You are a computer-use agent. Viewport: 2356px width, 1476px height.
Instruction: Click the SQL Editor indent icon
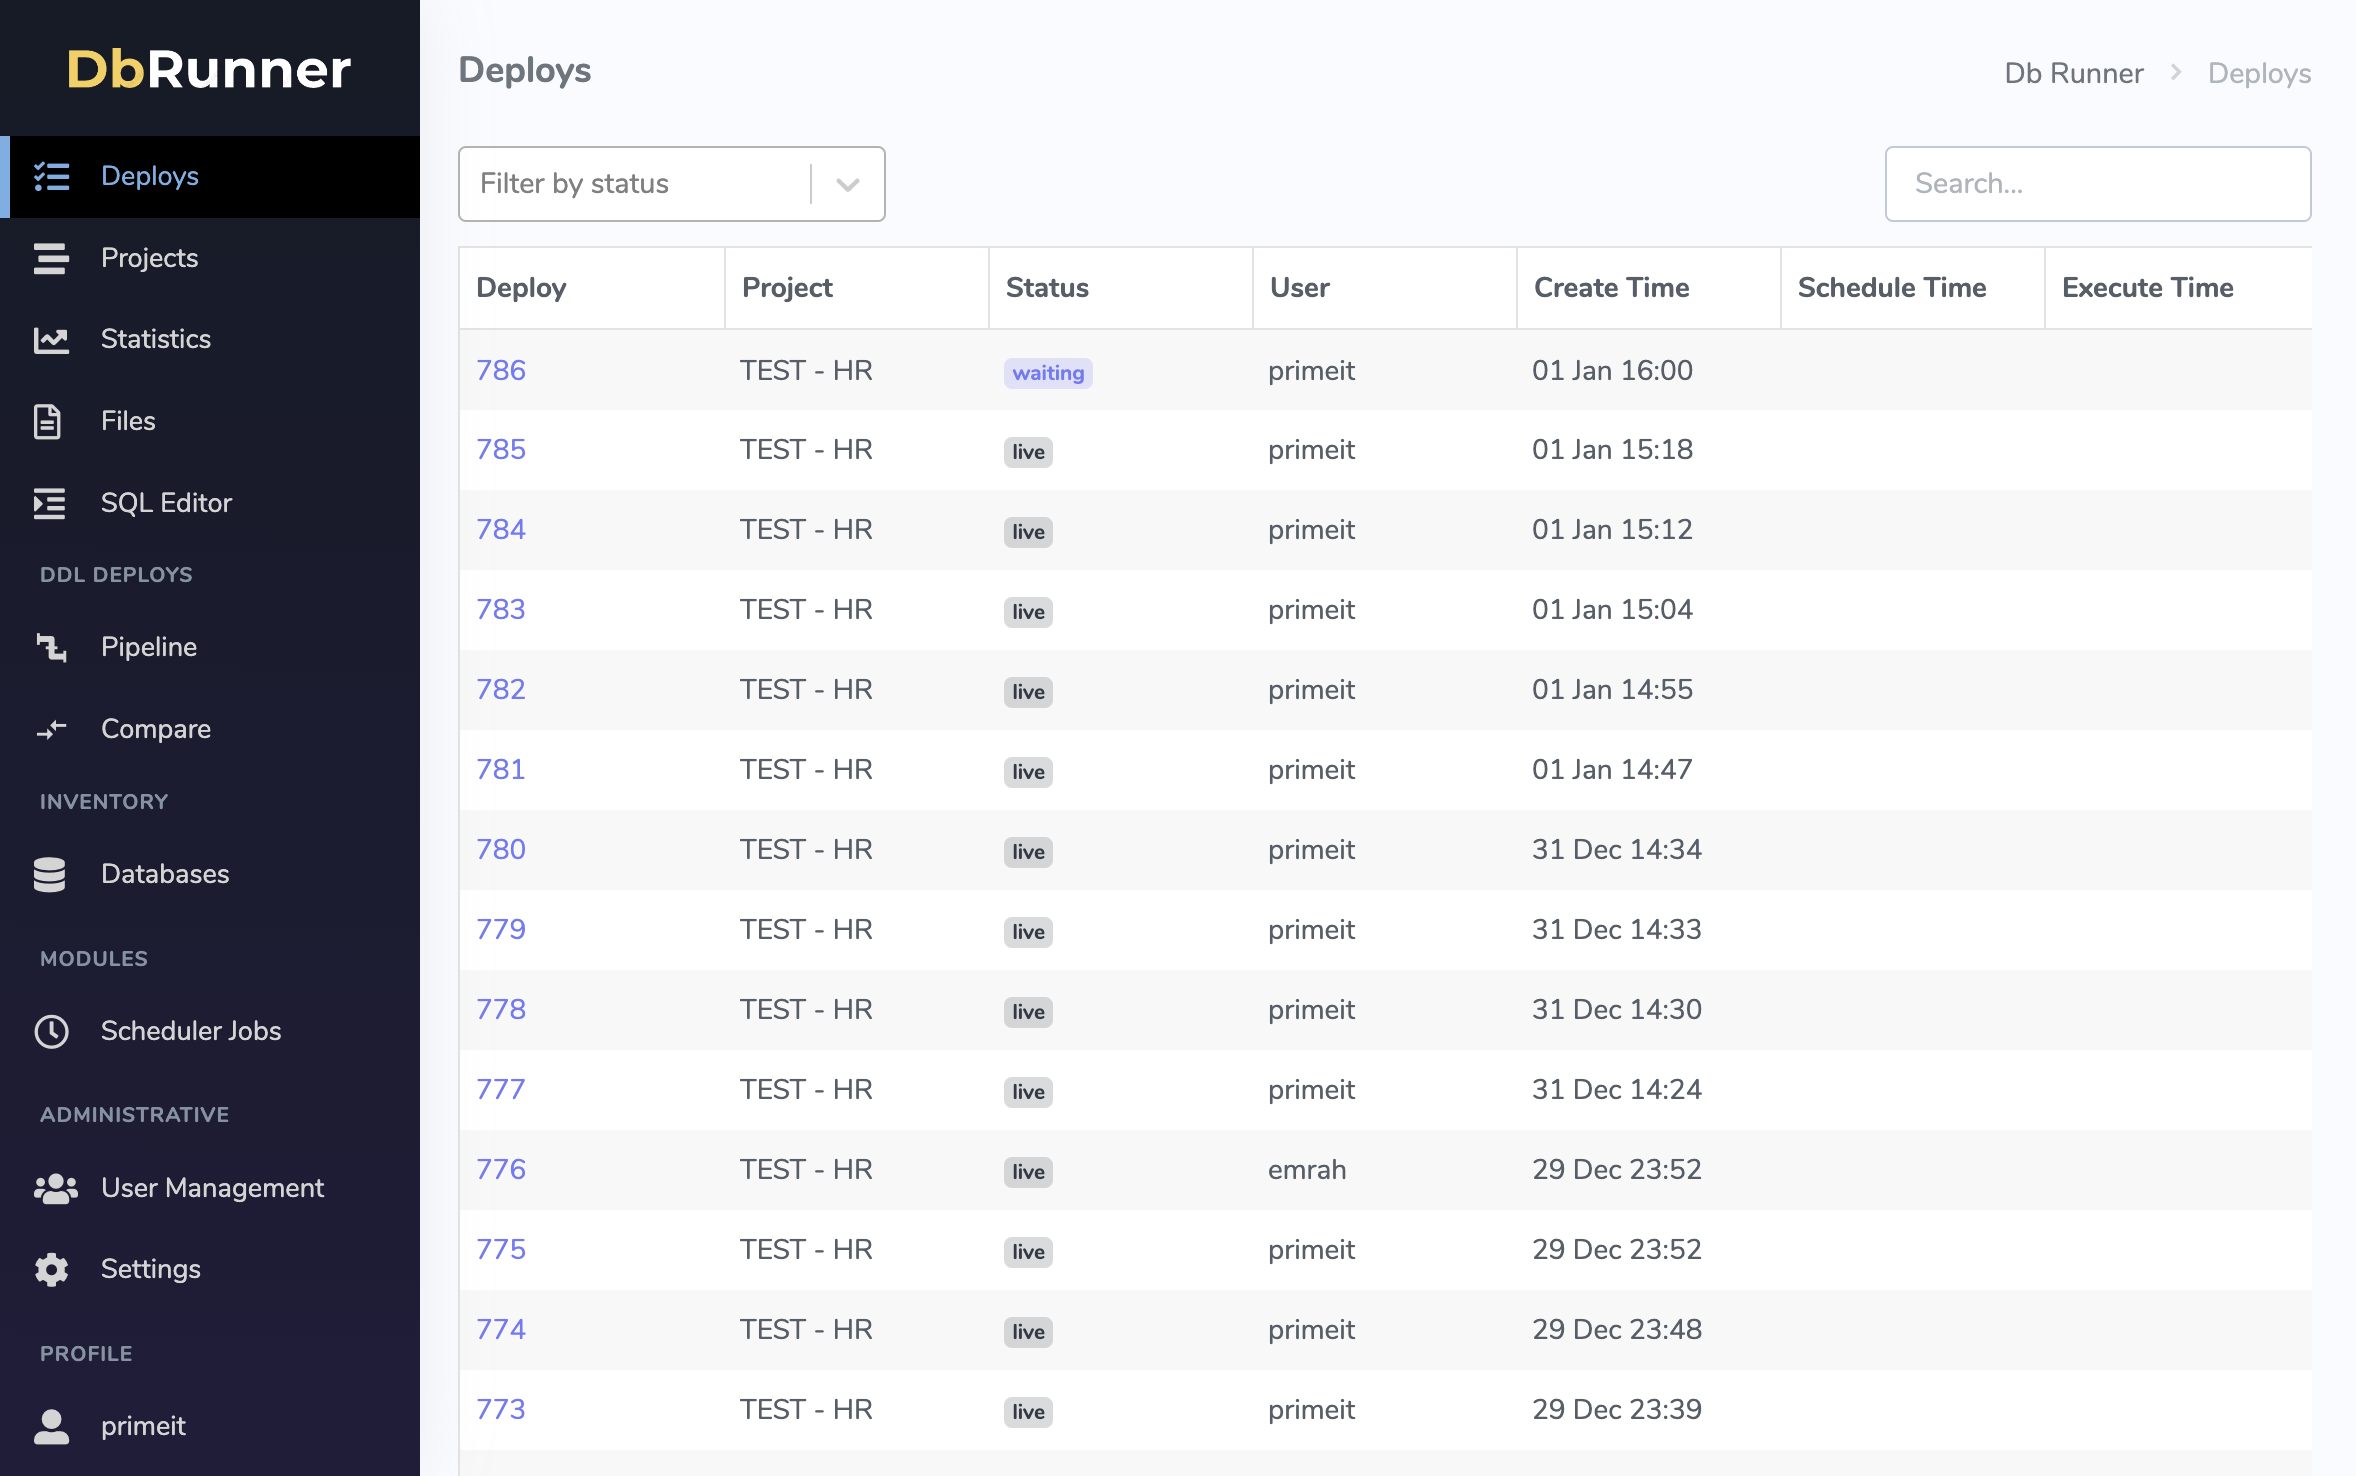click(x=49, y=503)
